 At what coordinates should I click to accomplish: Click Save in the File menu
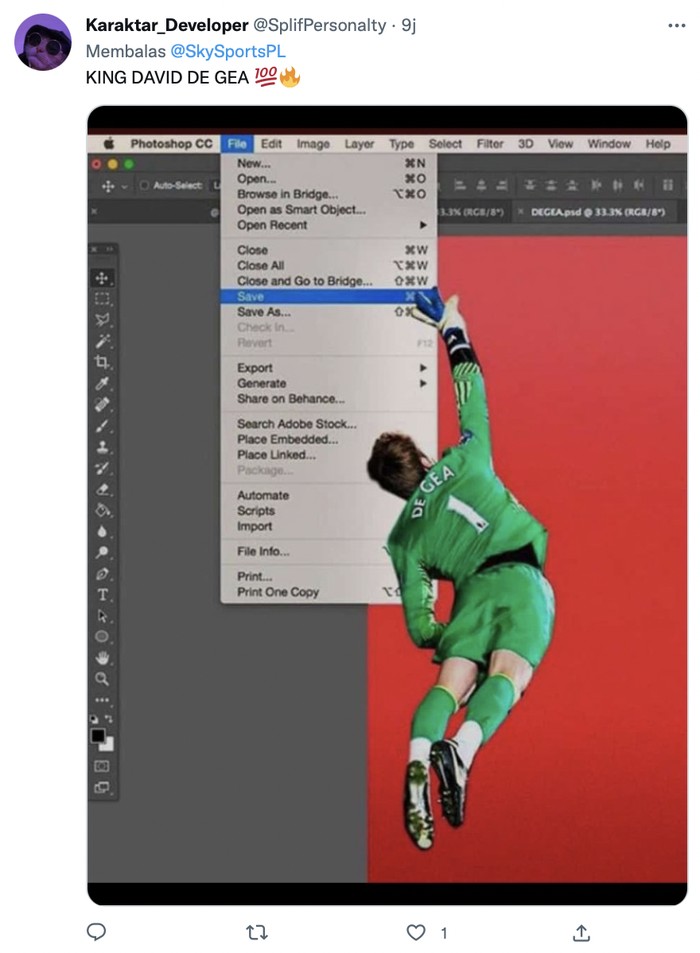[251, 297]
